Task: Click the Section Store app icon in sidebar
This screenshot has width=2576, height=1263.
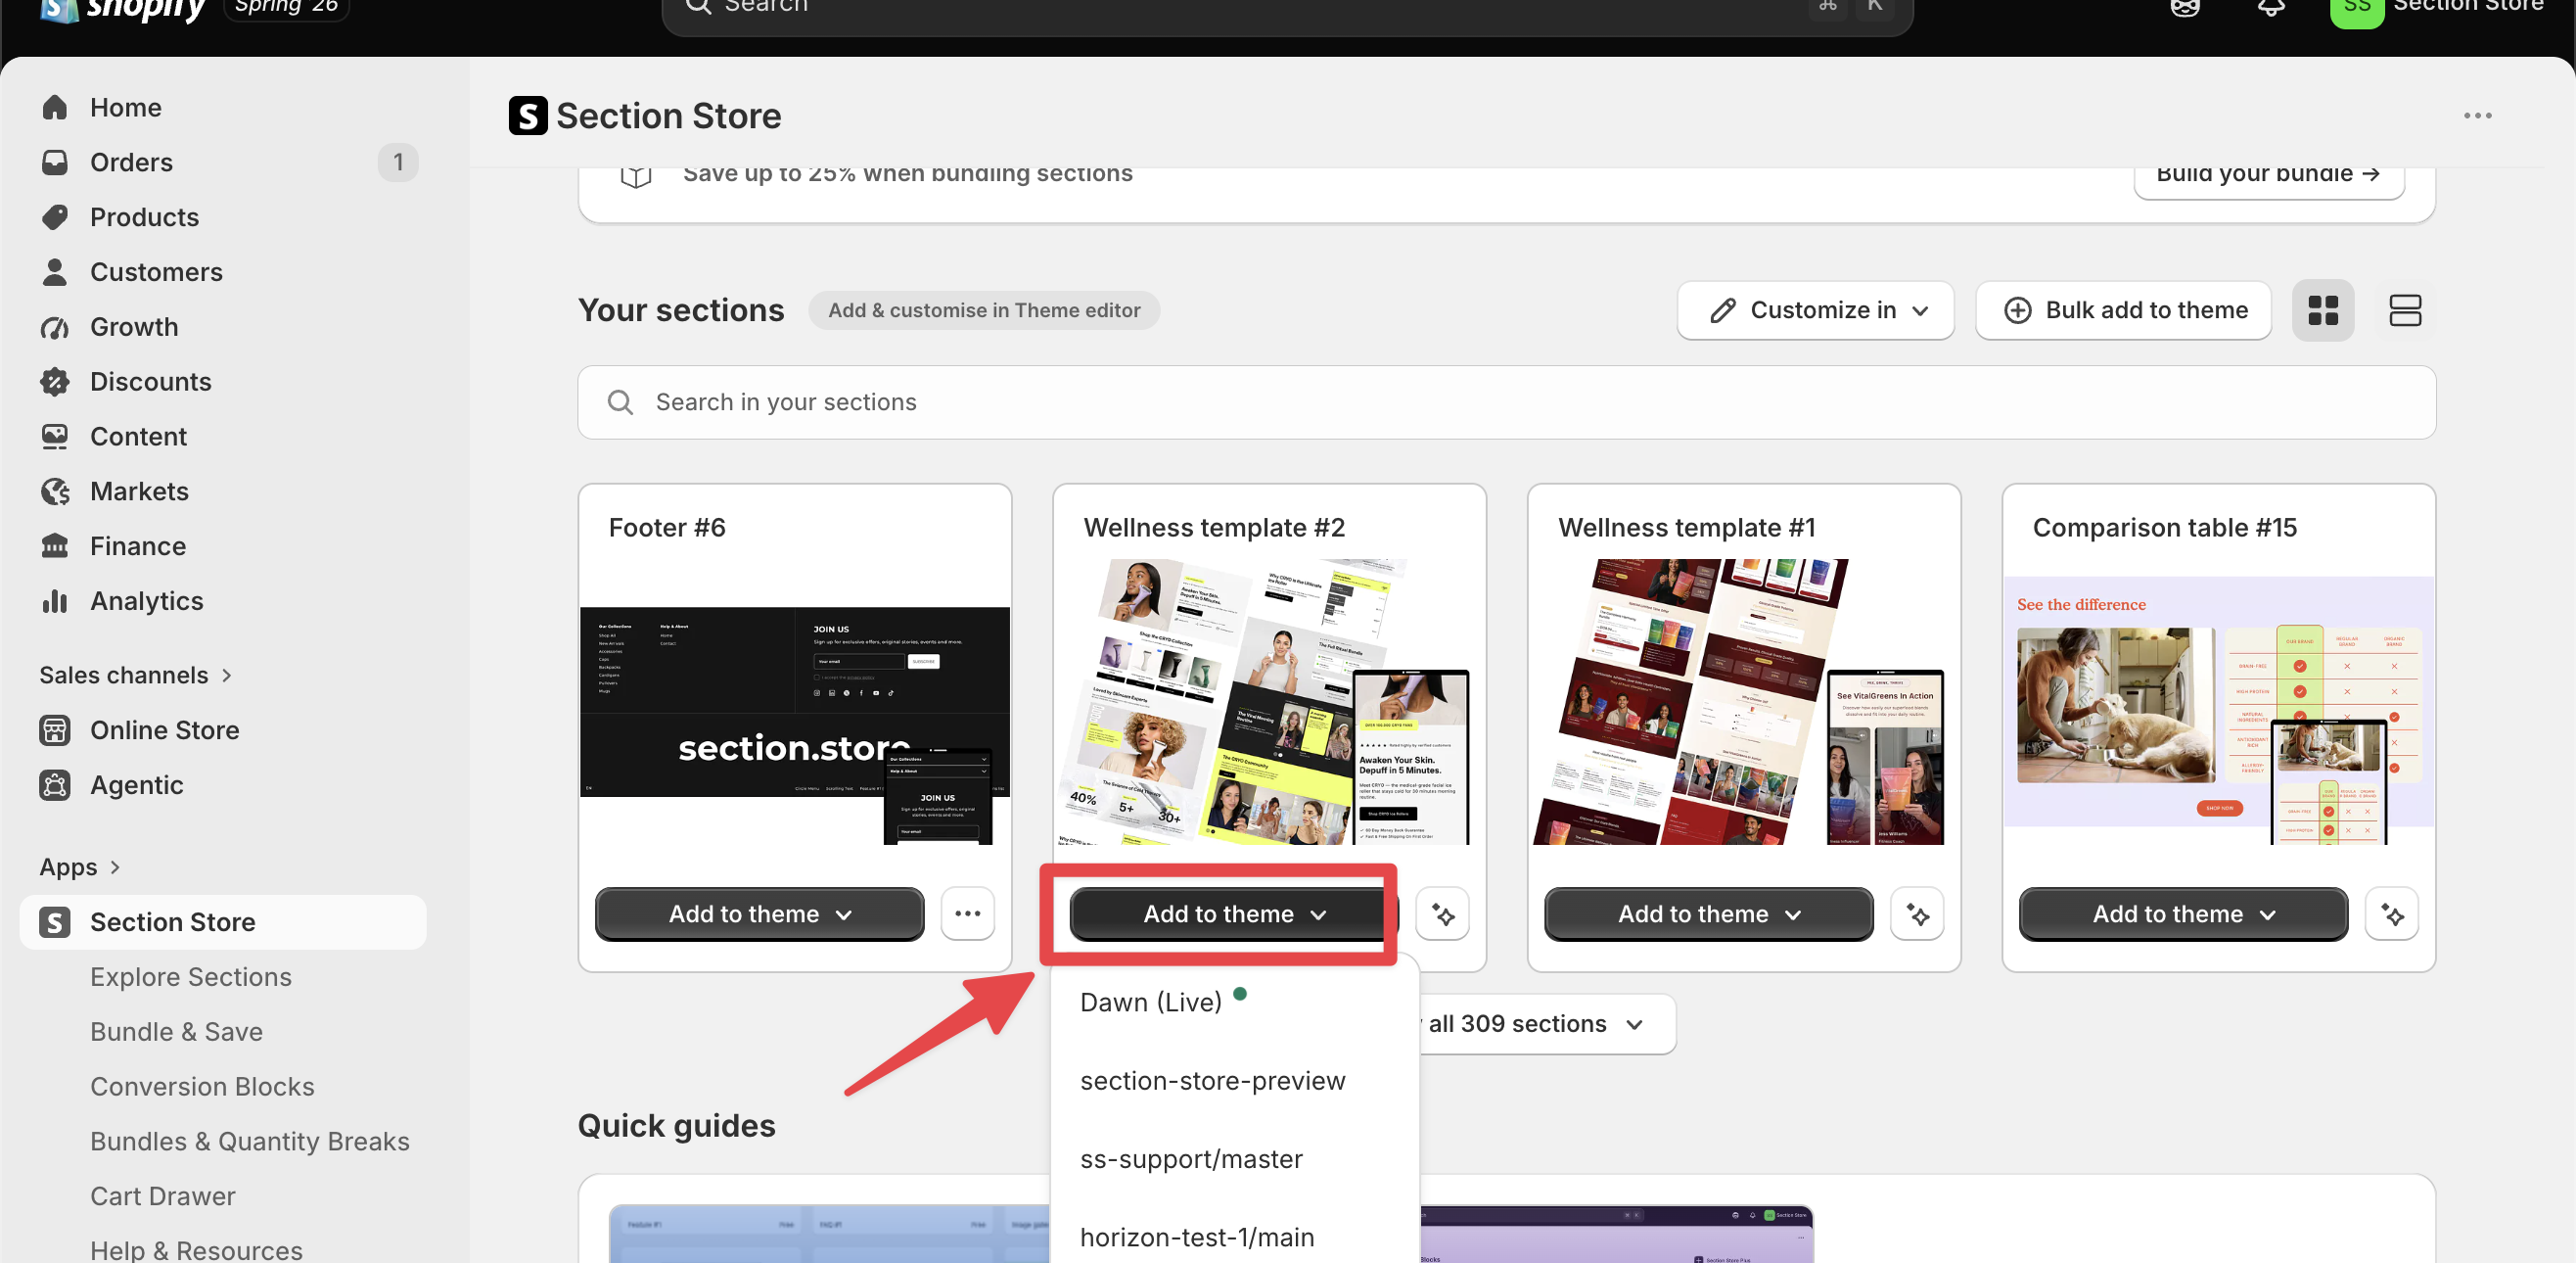Action: click(55, 923)
